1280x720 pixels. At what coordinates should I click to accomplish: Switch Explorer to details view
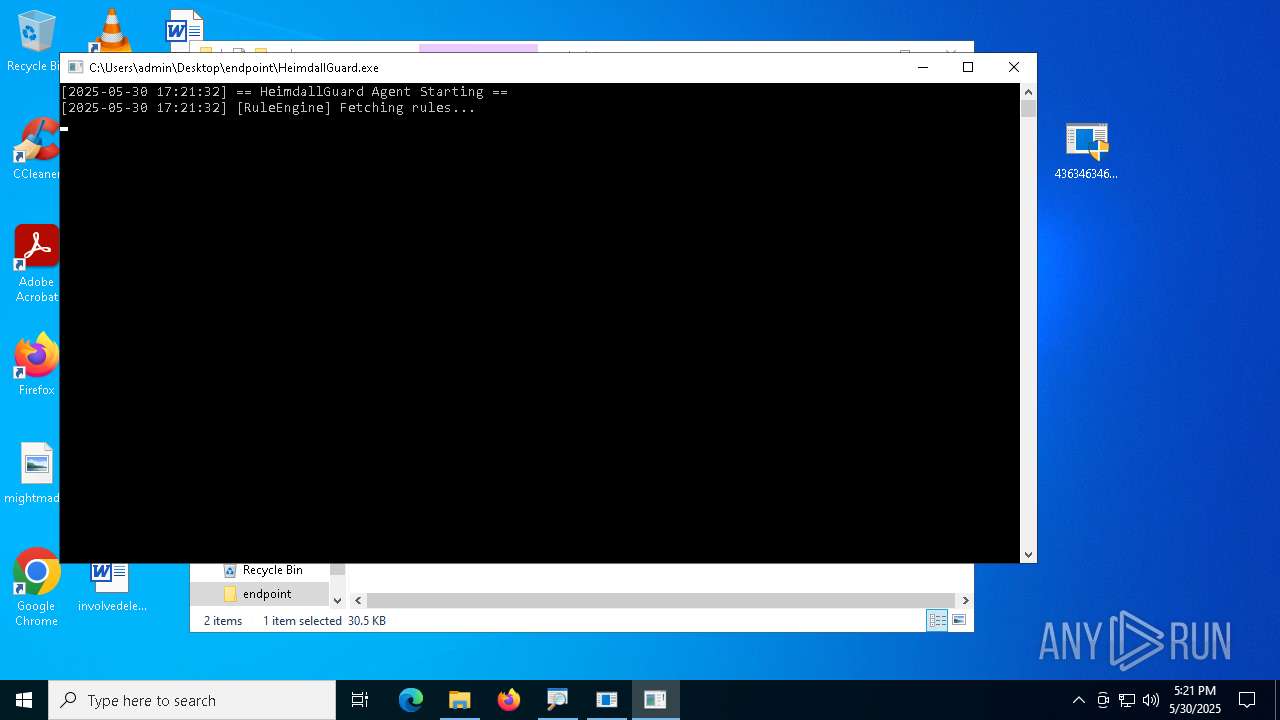937,621
